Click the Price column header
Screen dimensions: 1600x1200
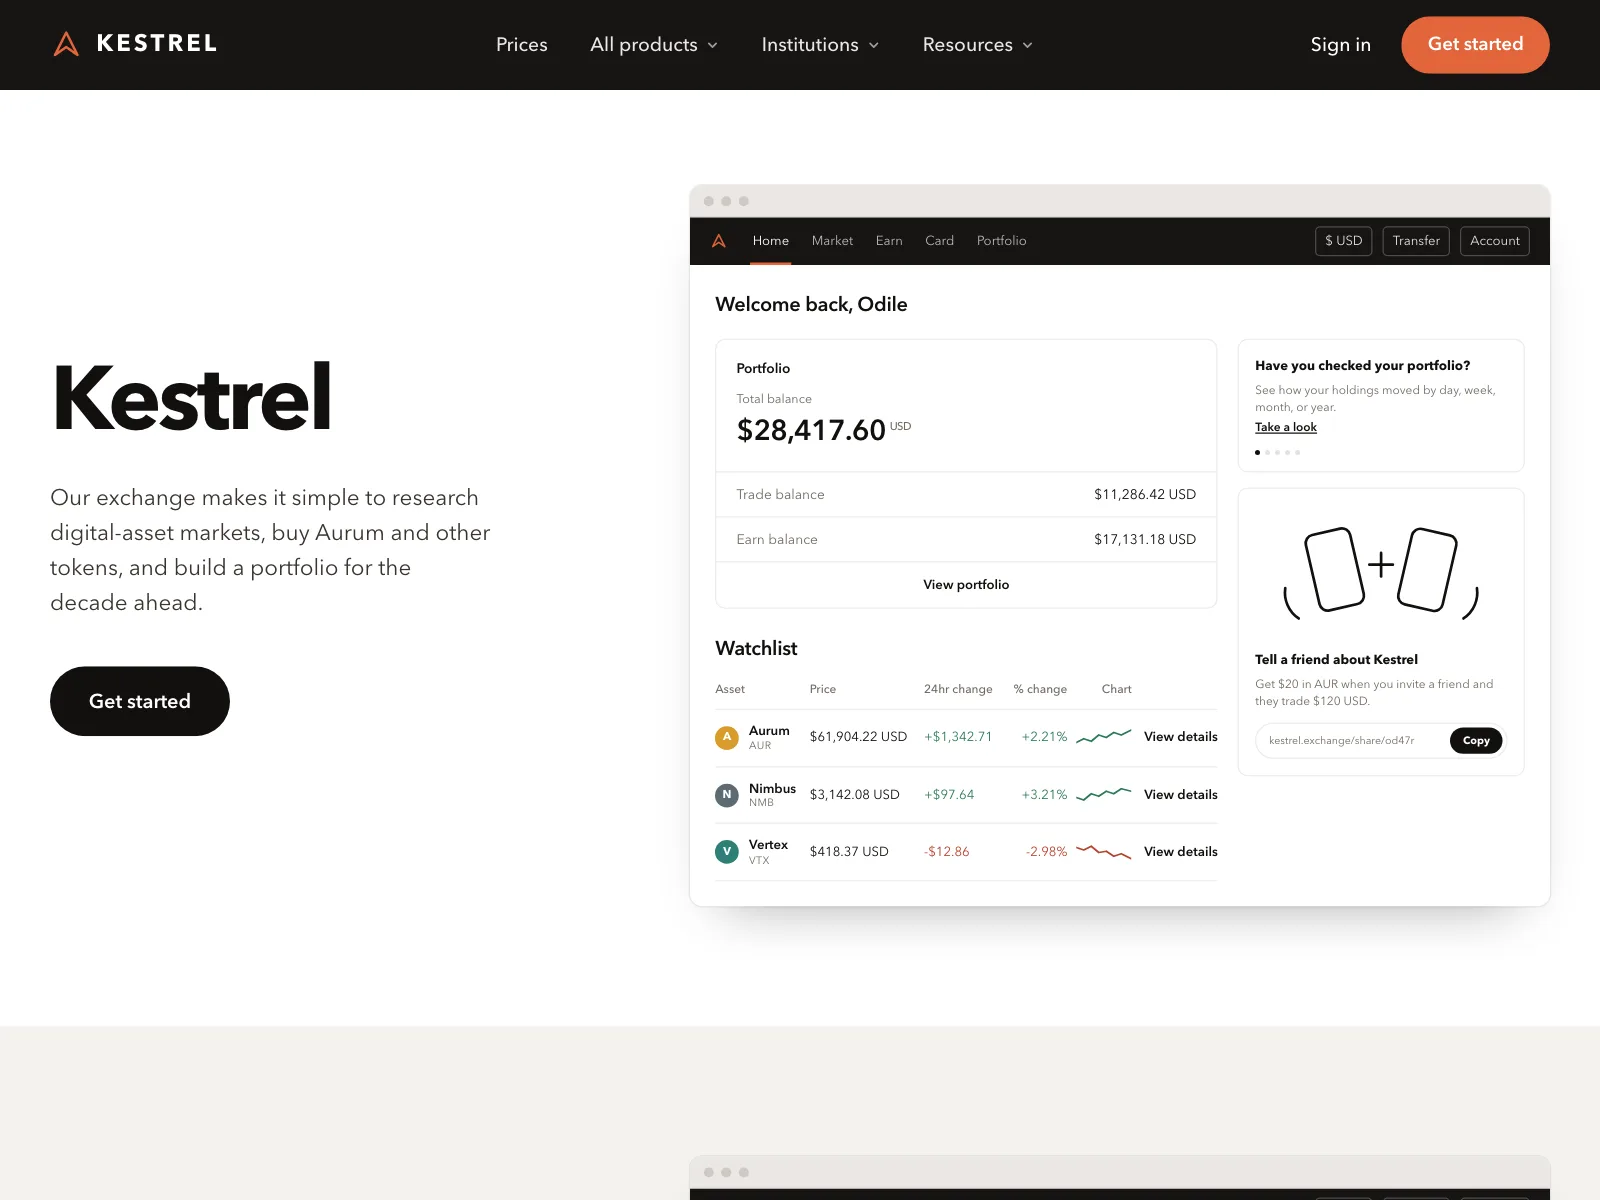(823, 689)
